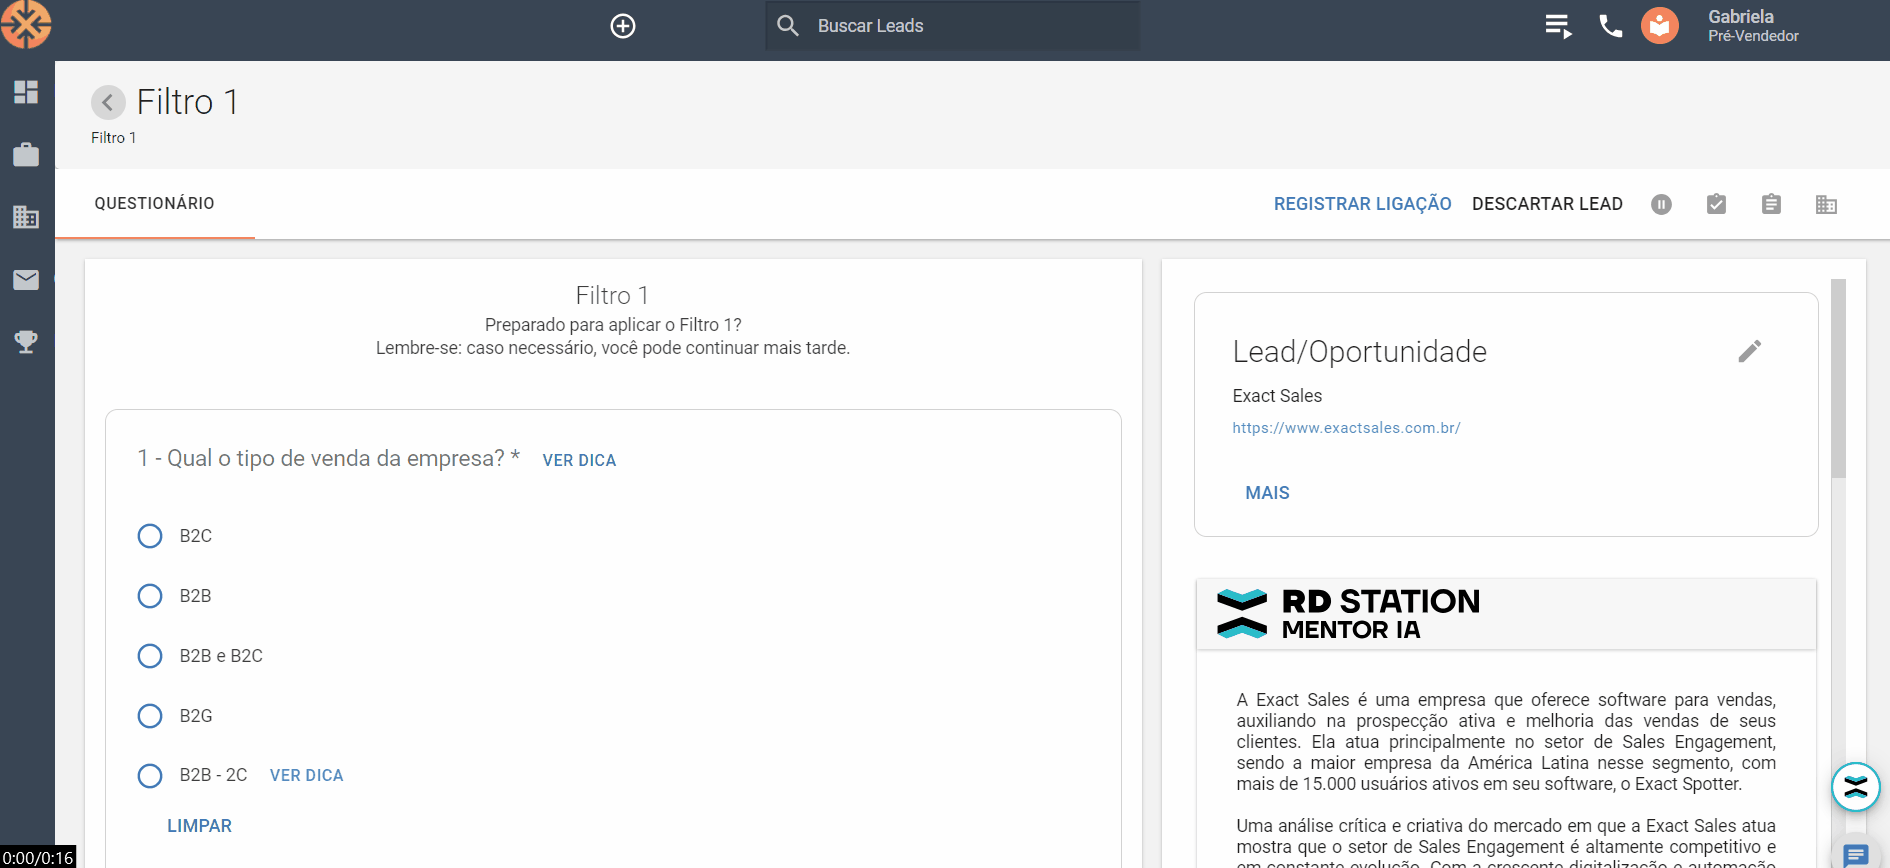Open the chat bubble icon
The image size is (1890, 868).
(1856, 856)
